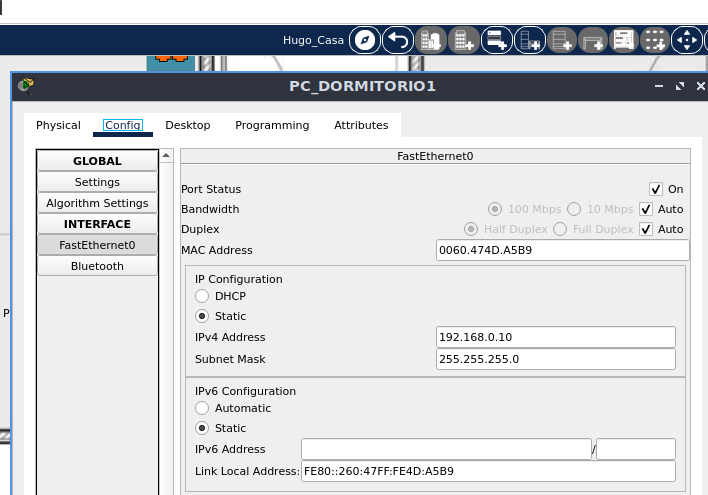Open the Algorithm Settings section
Image resolution: width=708 pixels, height=495 pixels.
click(x=97, y=203)
